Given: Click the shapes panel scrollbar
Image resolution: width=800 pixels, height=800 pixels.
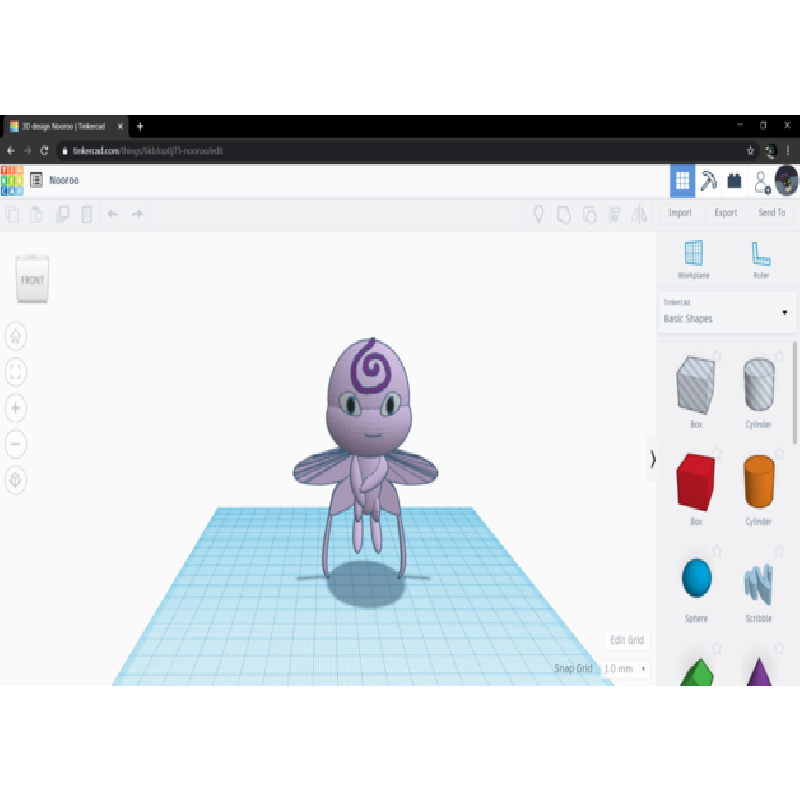Looking at the screenshot, I should (x=794, y=393).
